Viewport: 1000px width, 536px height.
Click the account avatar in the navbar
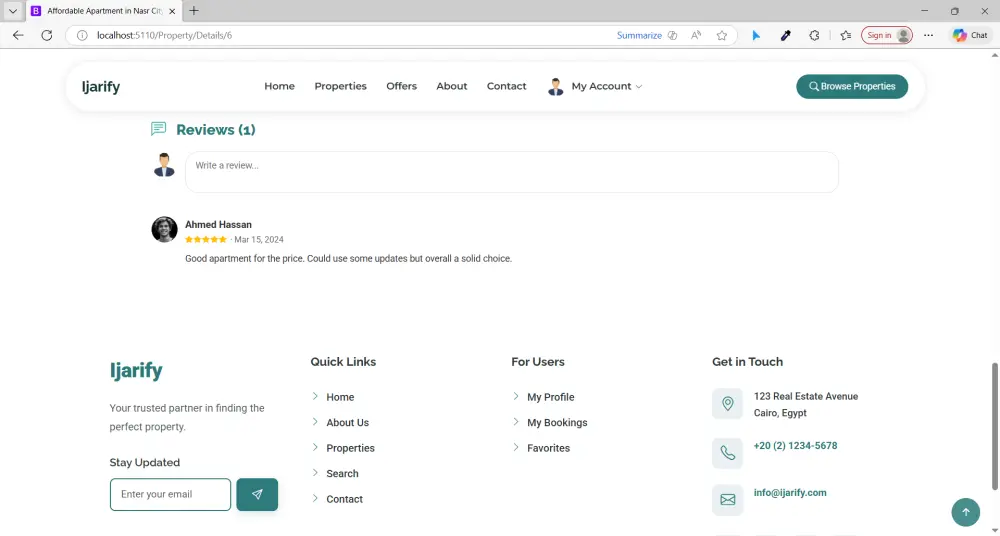coord(555,87)
